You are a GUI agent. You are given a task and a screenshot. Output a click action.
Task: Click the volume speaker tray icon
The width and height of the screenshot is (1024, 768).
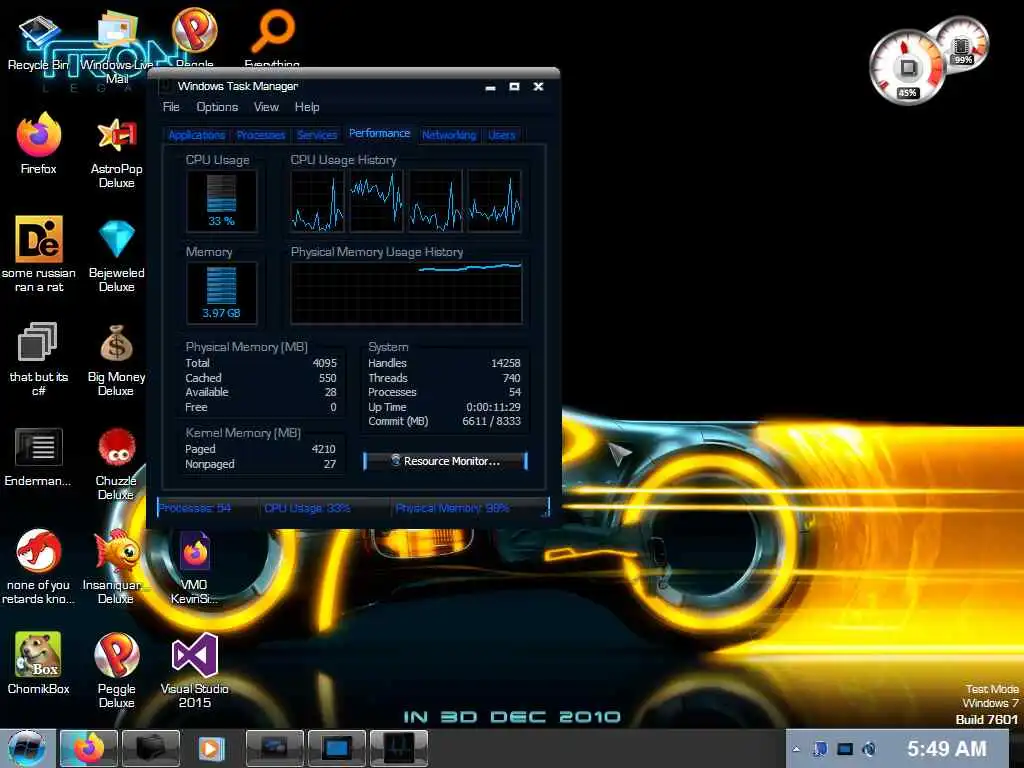[x=869, y=749]
